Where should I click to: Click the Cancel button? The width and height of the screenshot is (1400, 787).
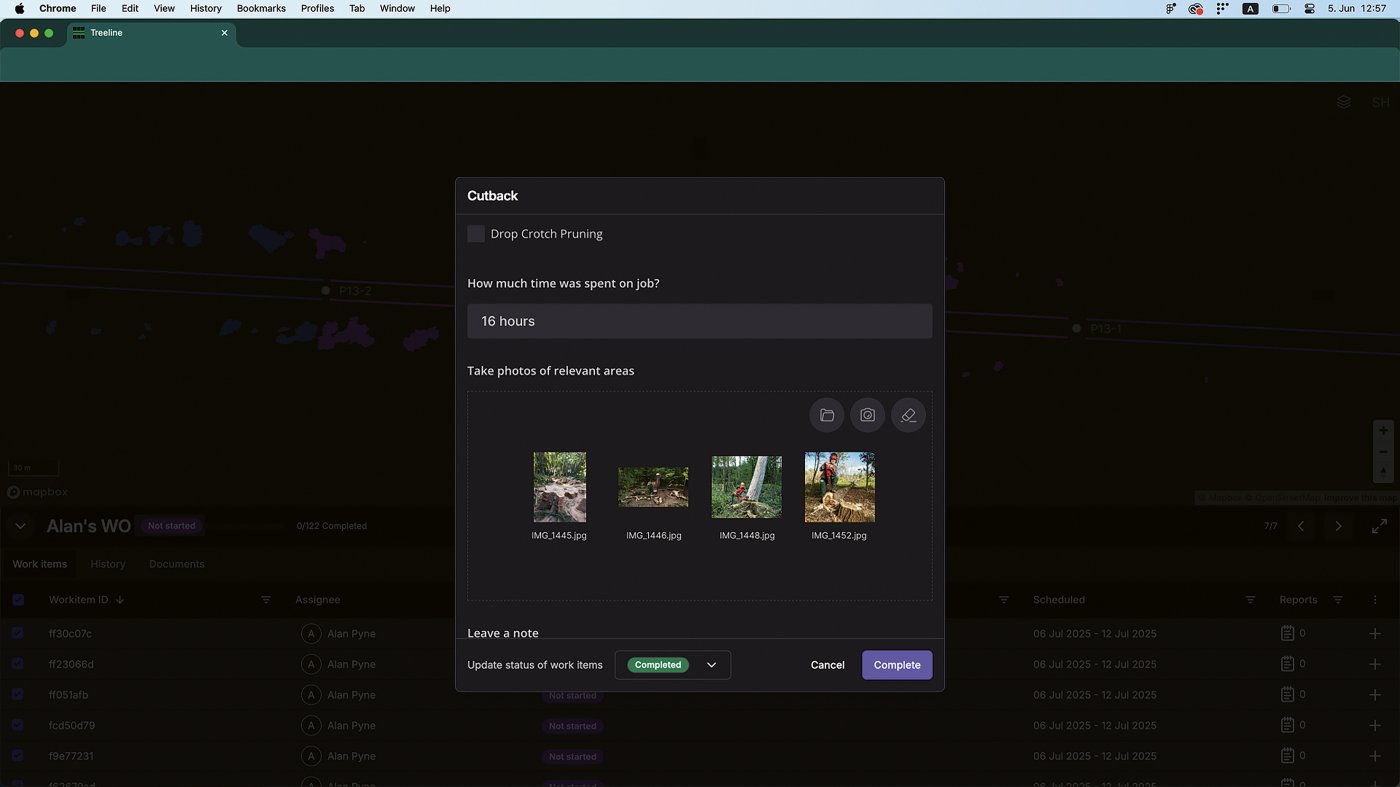pos(827,665)
